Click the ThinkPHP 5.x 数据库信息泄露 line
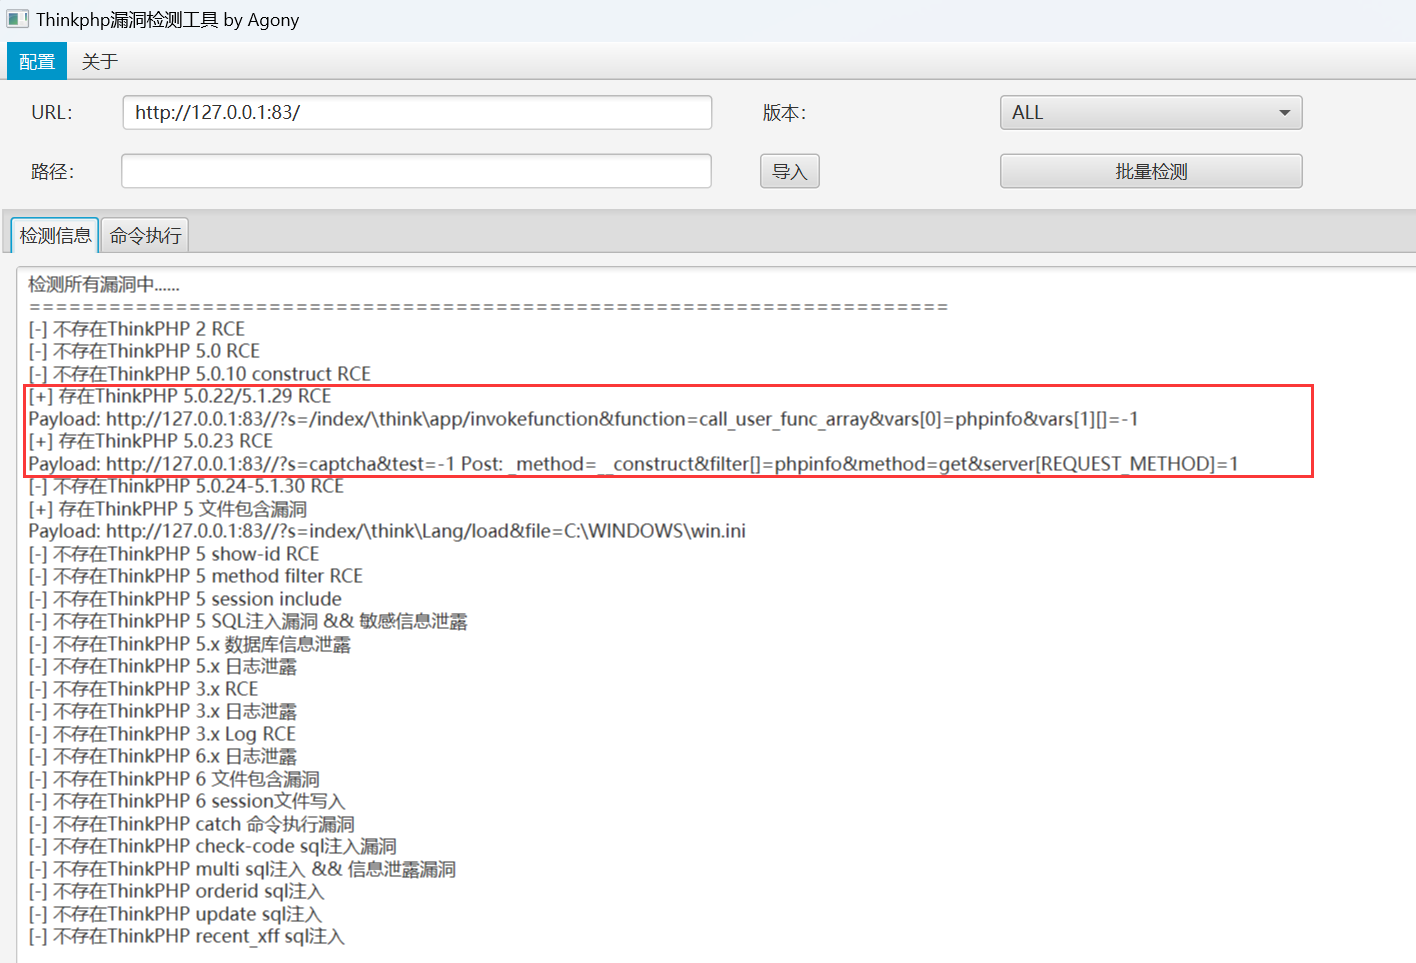Viewport: 1416px width, 963px height. [x=190, y=644]
